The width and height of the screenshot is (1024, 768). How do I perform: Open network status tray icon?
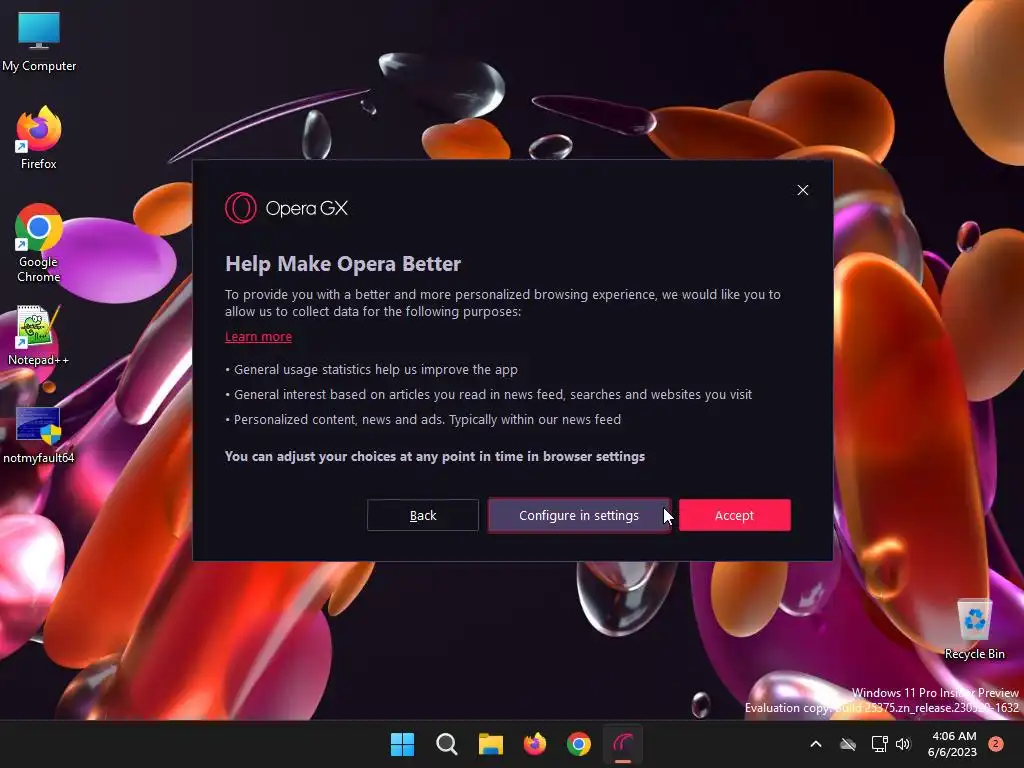[879, 744]
